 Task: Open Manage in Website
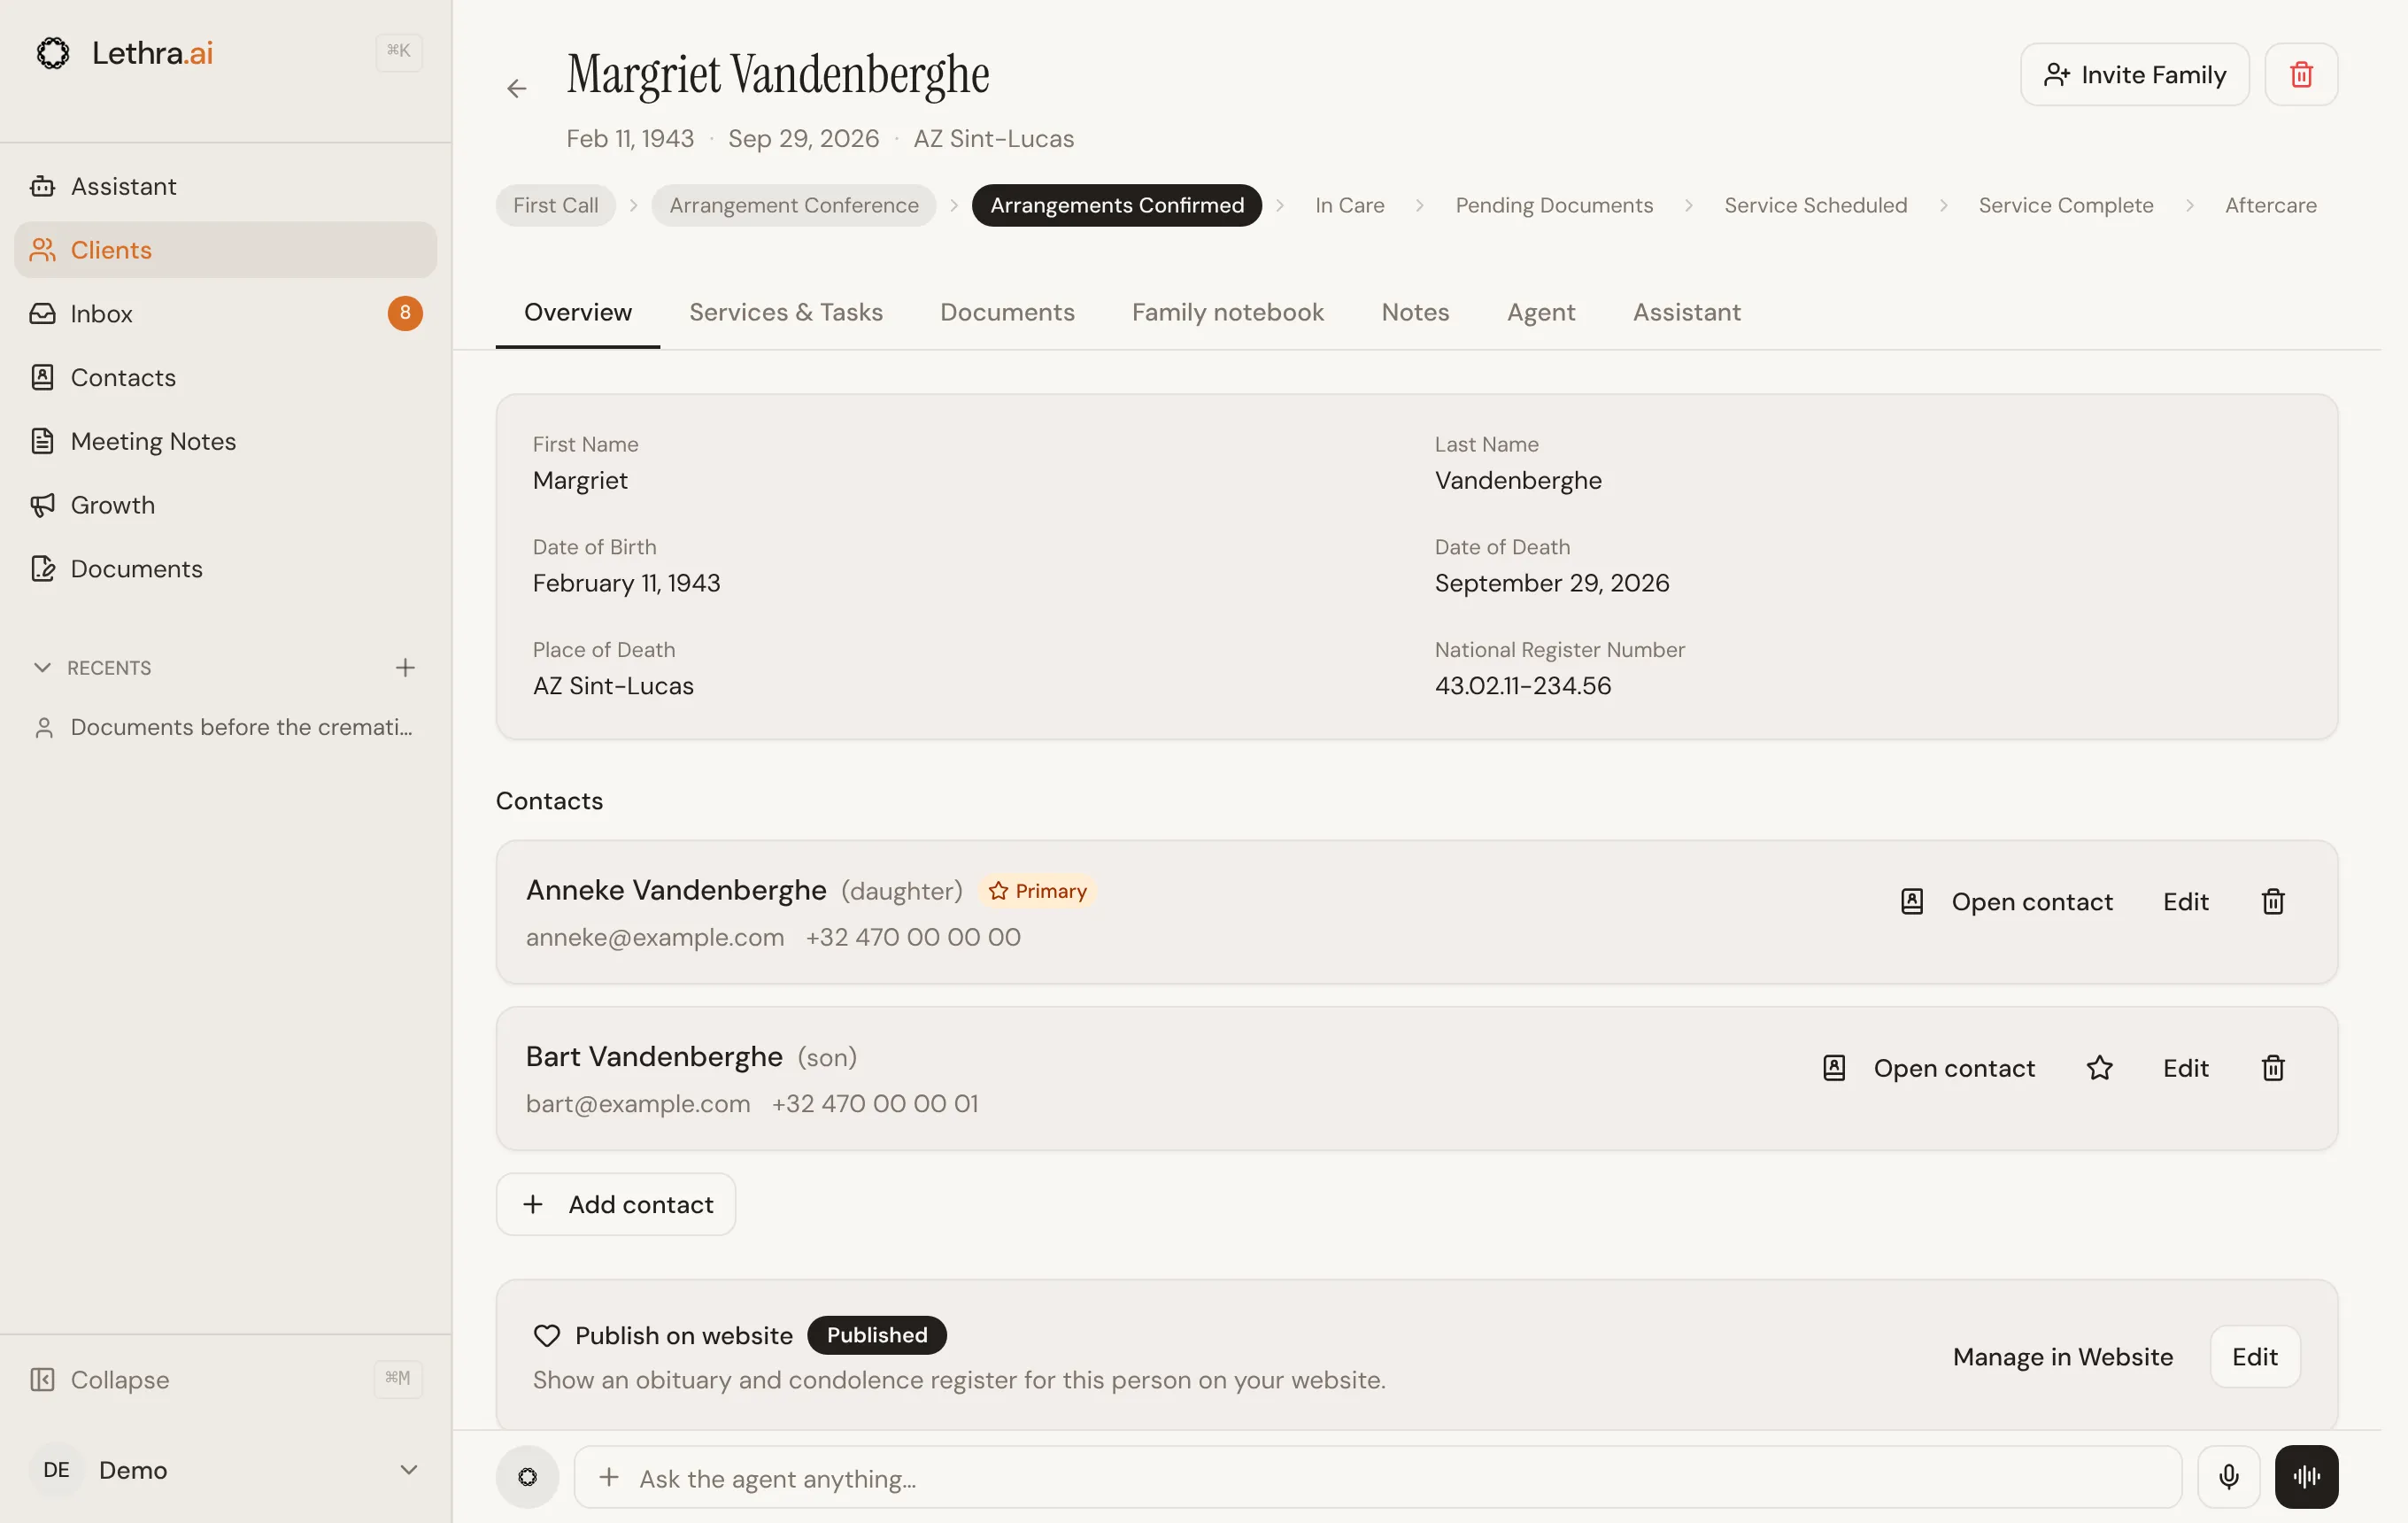(x=2063, y=1357)
